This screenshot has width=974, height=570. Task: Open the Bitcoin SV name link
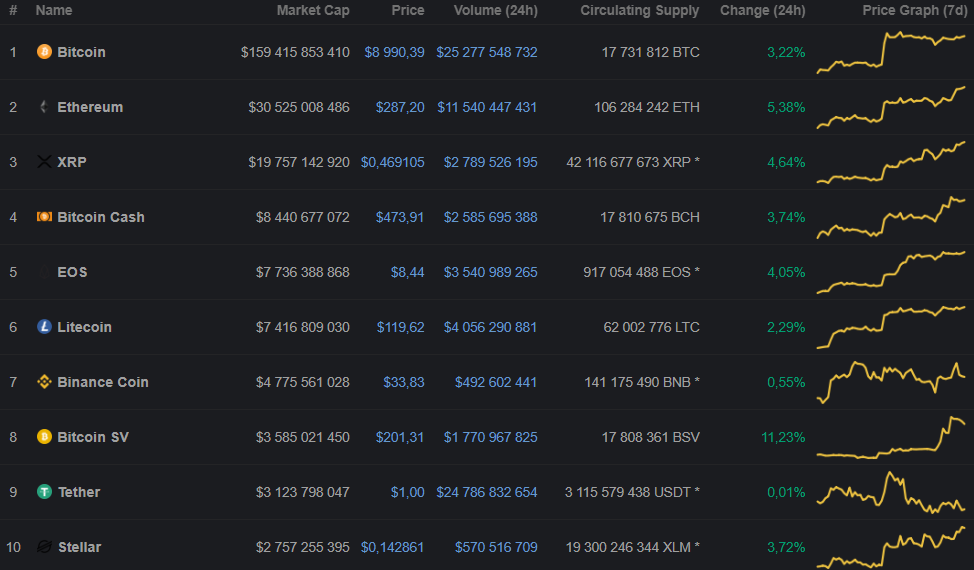(x=93, y=437)
